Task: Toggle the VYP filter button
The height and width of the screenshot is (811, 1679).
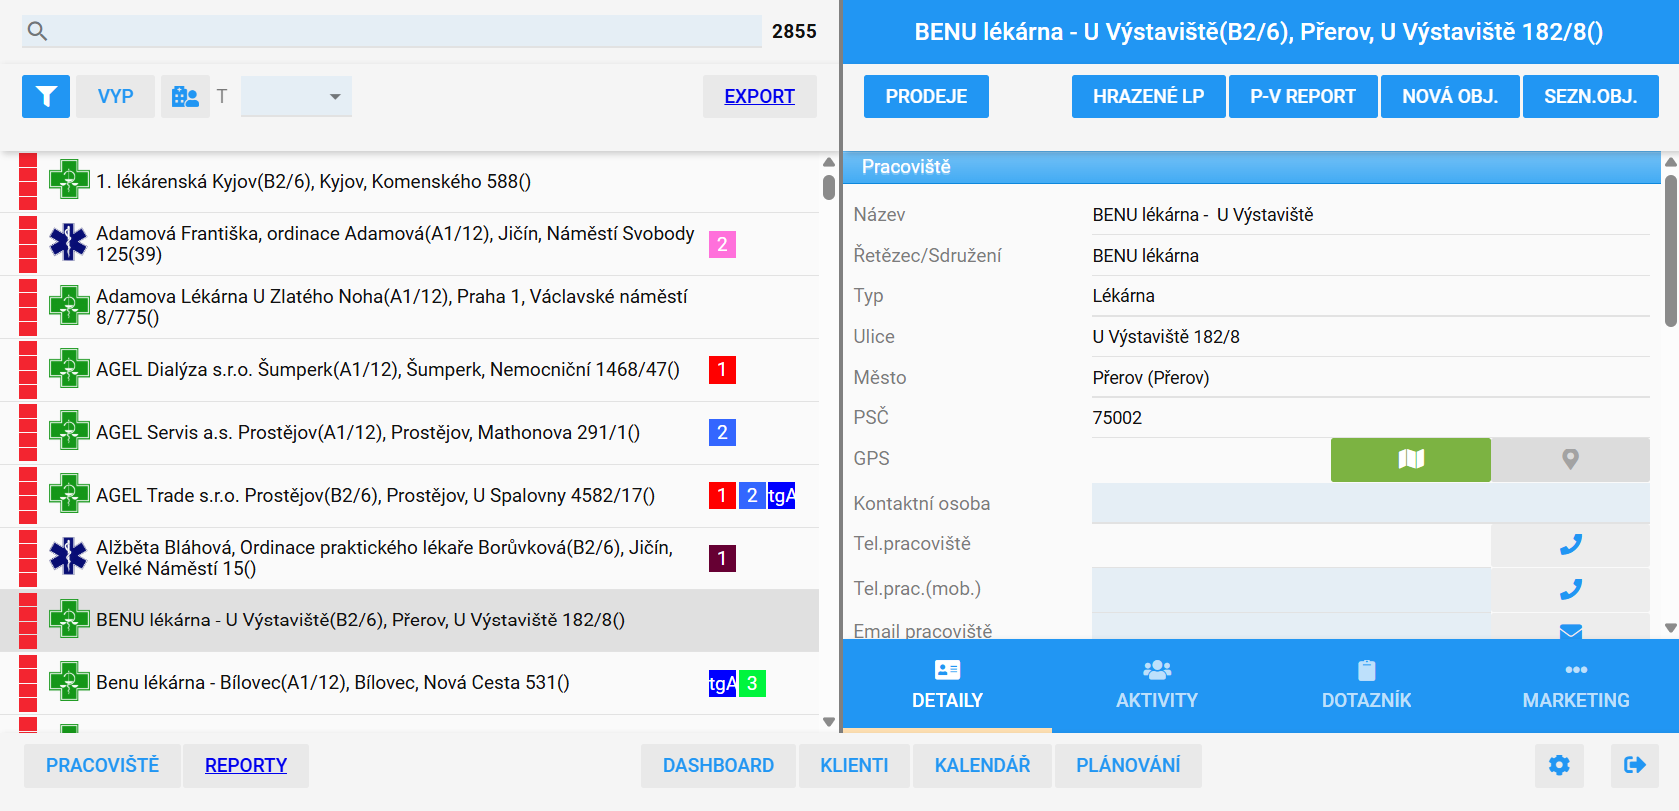Action: tap(115, 96)
